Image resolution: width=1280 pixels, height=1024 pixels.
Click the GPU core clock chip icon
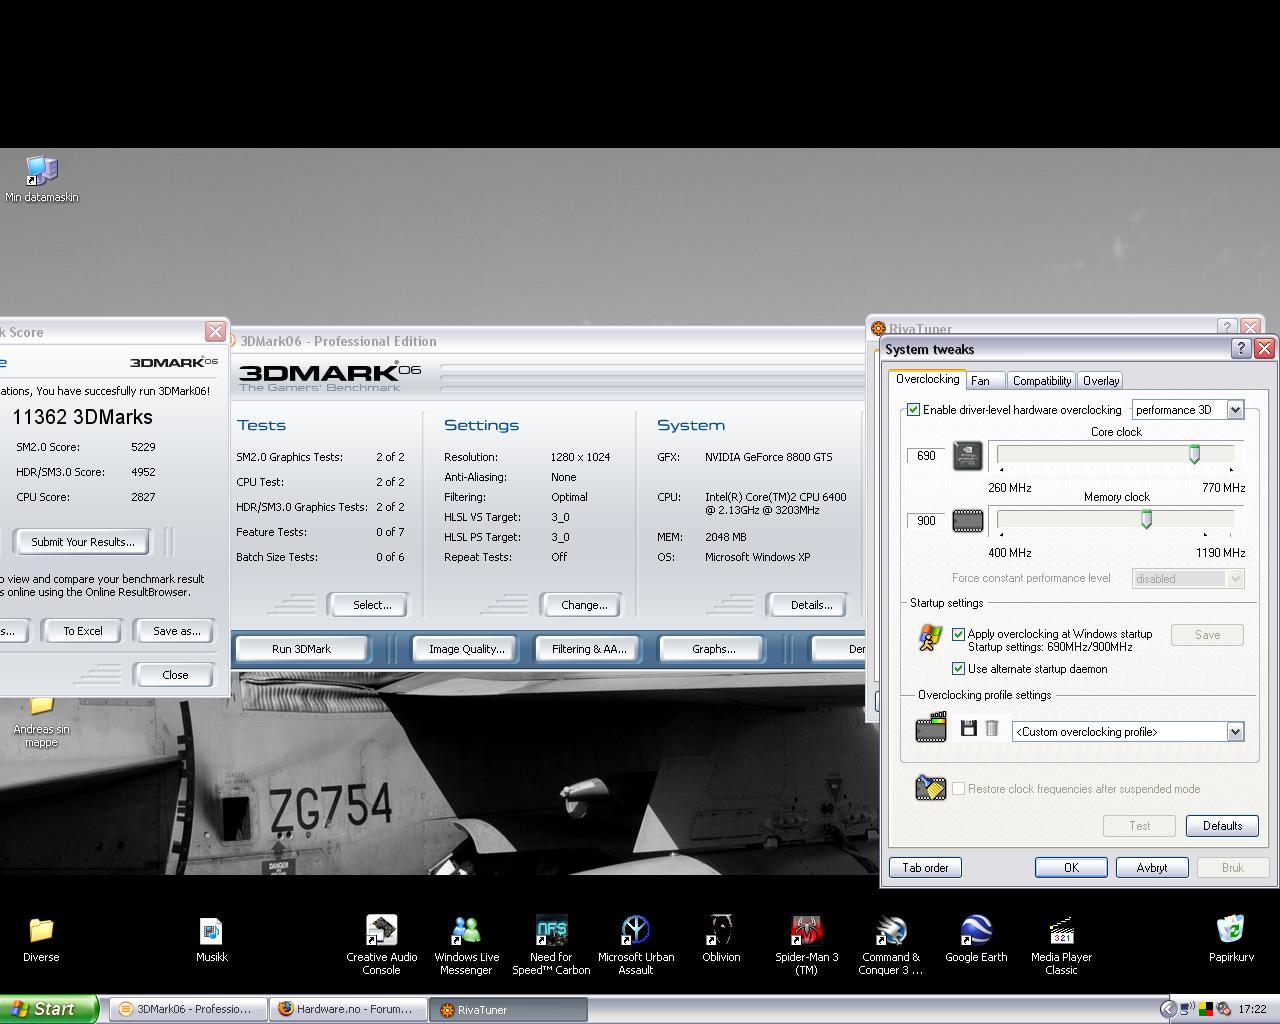[967, 456]
